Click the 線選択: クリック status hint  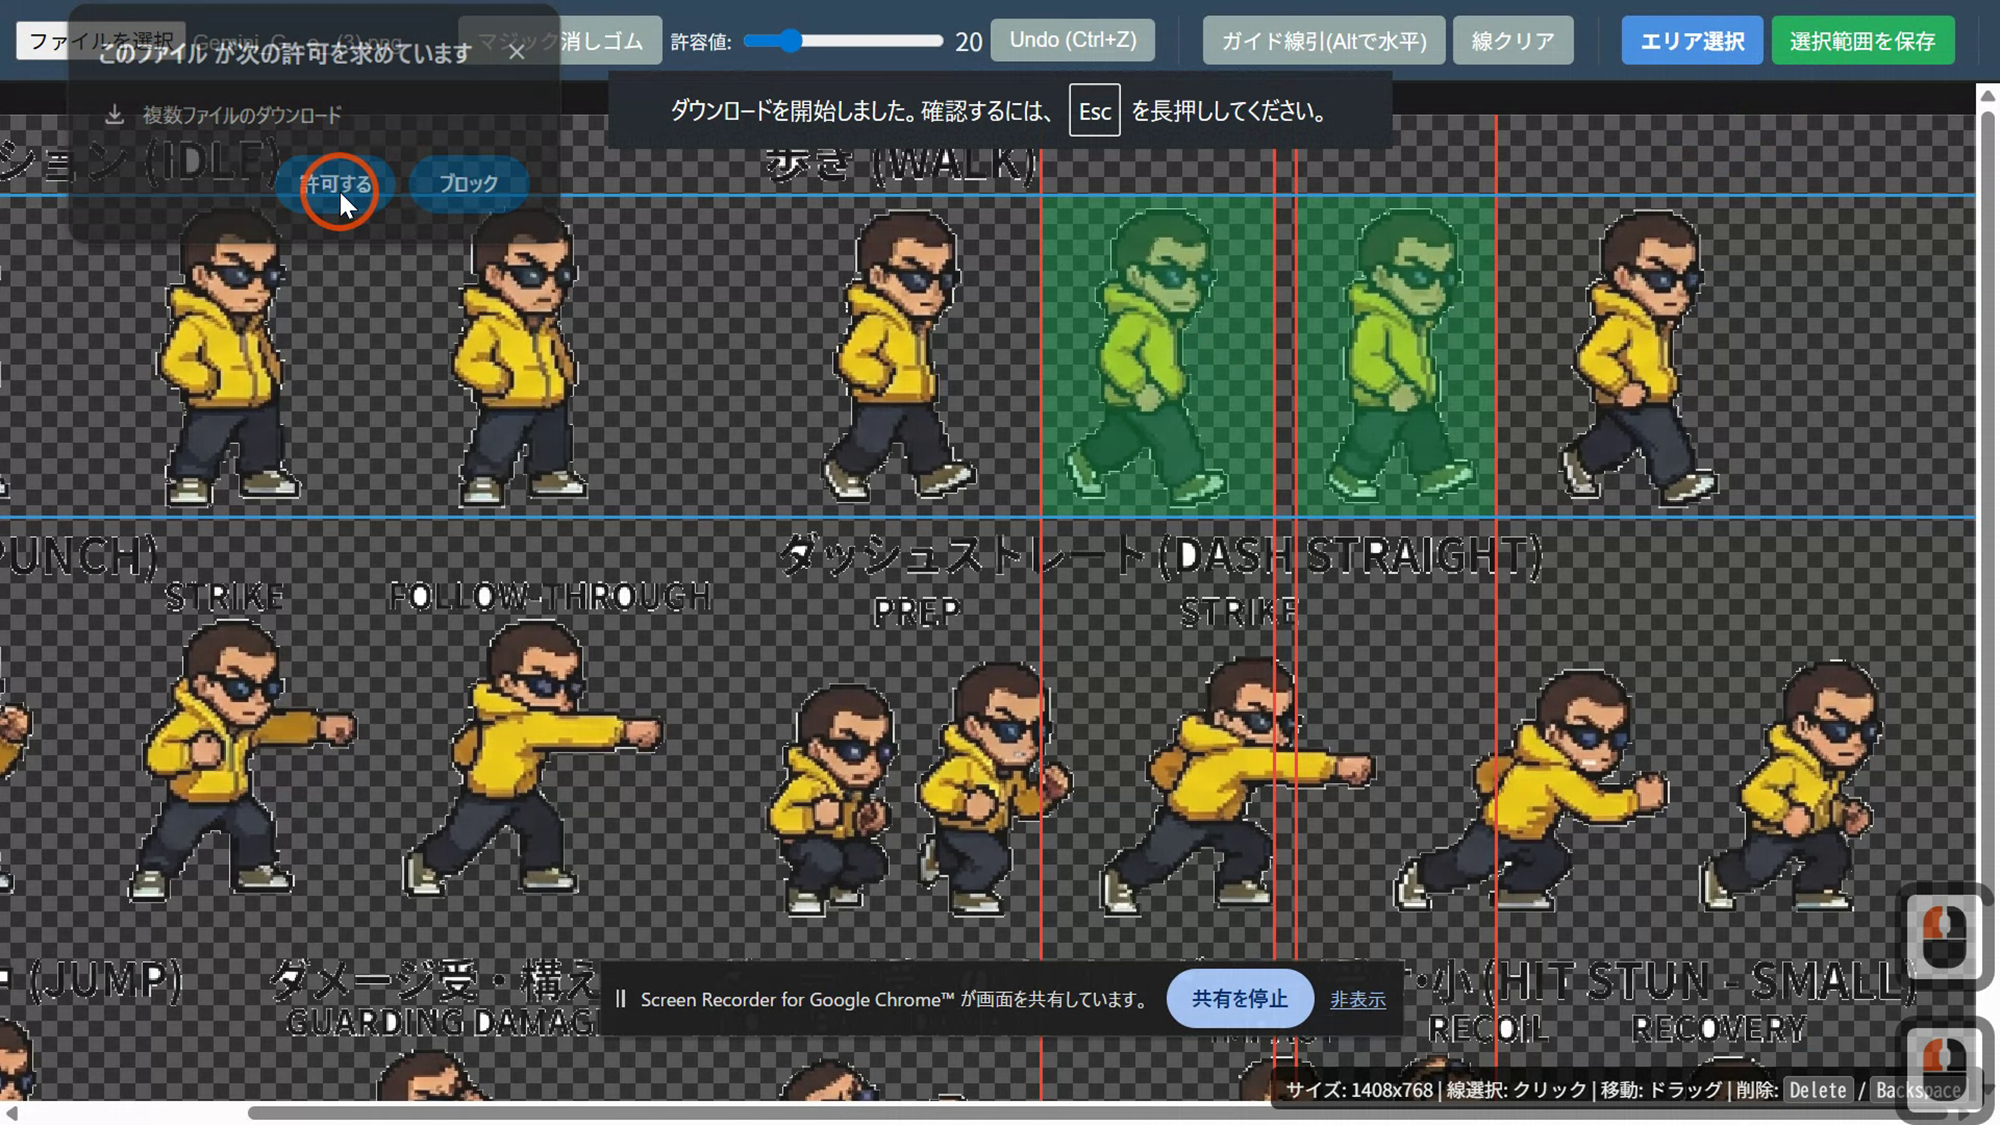click(1516, 1090)
